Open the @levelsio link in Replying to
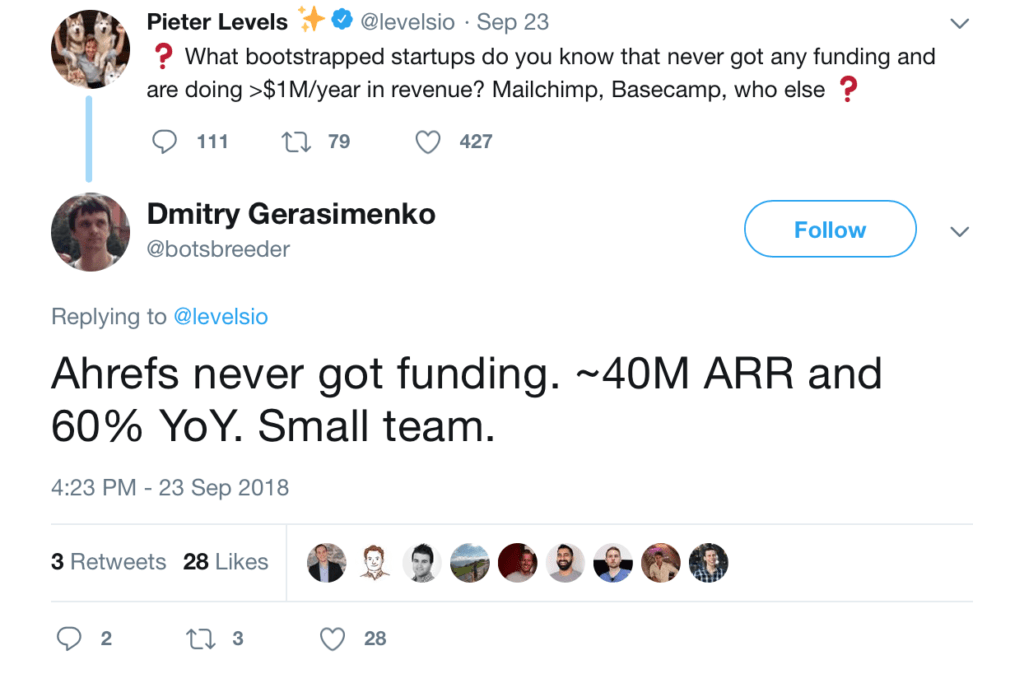This screenshot has width=1024, height=683. click(221, 317)
